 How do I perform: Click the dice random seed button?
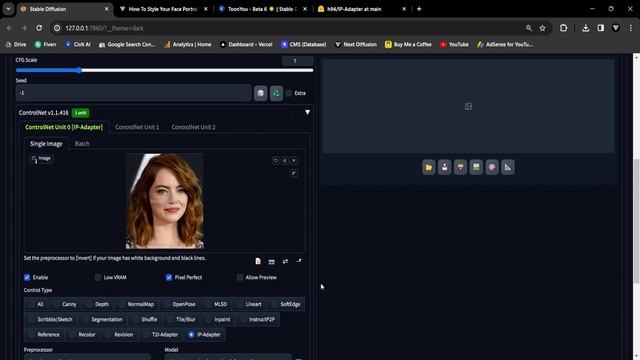260,93
